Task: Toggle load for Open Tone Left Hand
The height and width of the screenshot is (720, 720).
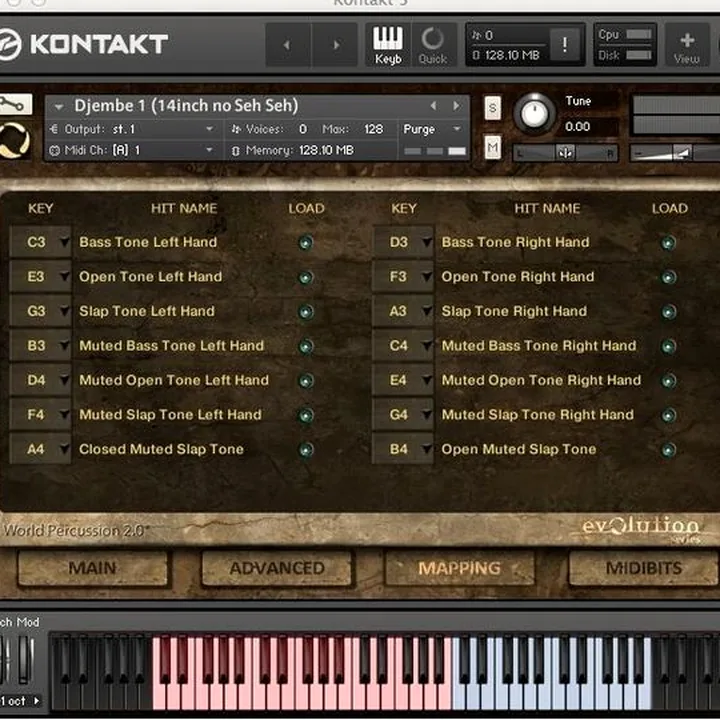Action: [306, 277]
